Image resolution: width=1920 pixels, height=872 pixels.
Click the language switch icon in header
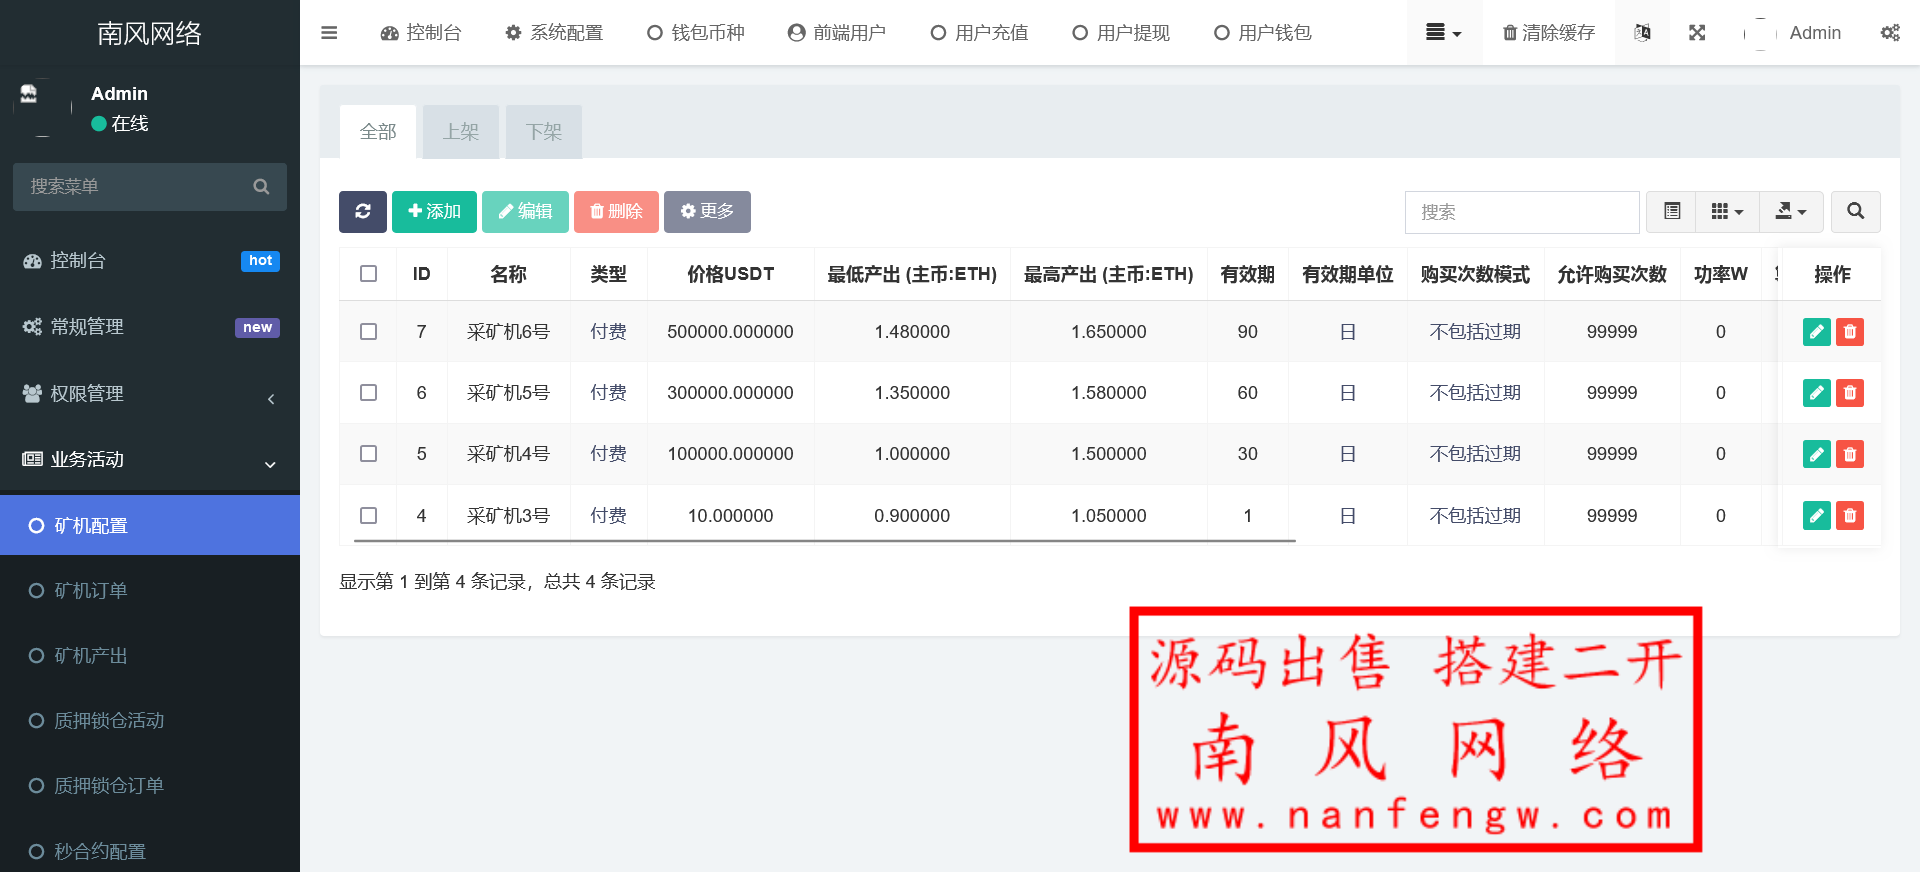1642,33
